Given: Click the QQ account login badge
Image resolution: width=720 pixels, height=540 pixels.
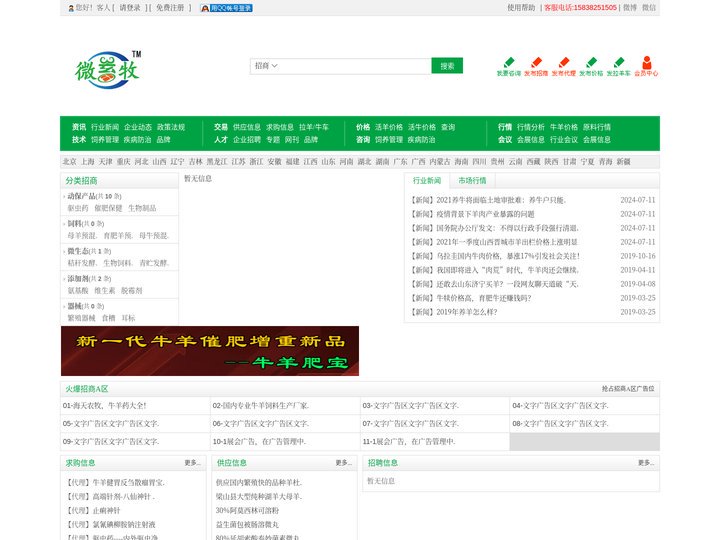Looking at the screenshot, I should [226, 8].
